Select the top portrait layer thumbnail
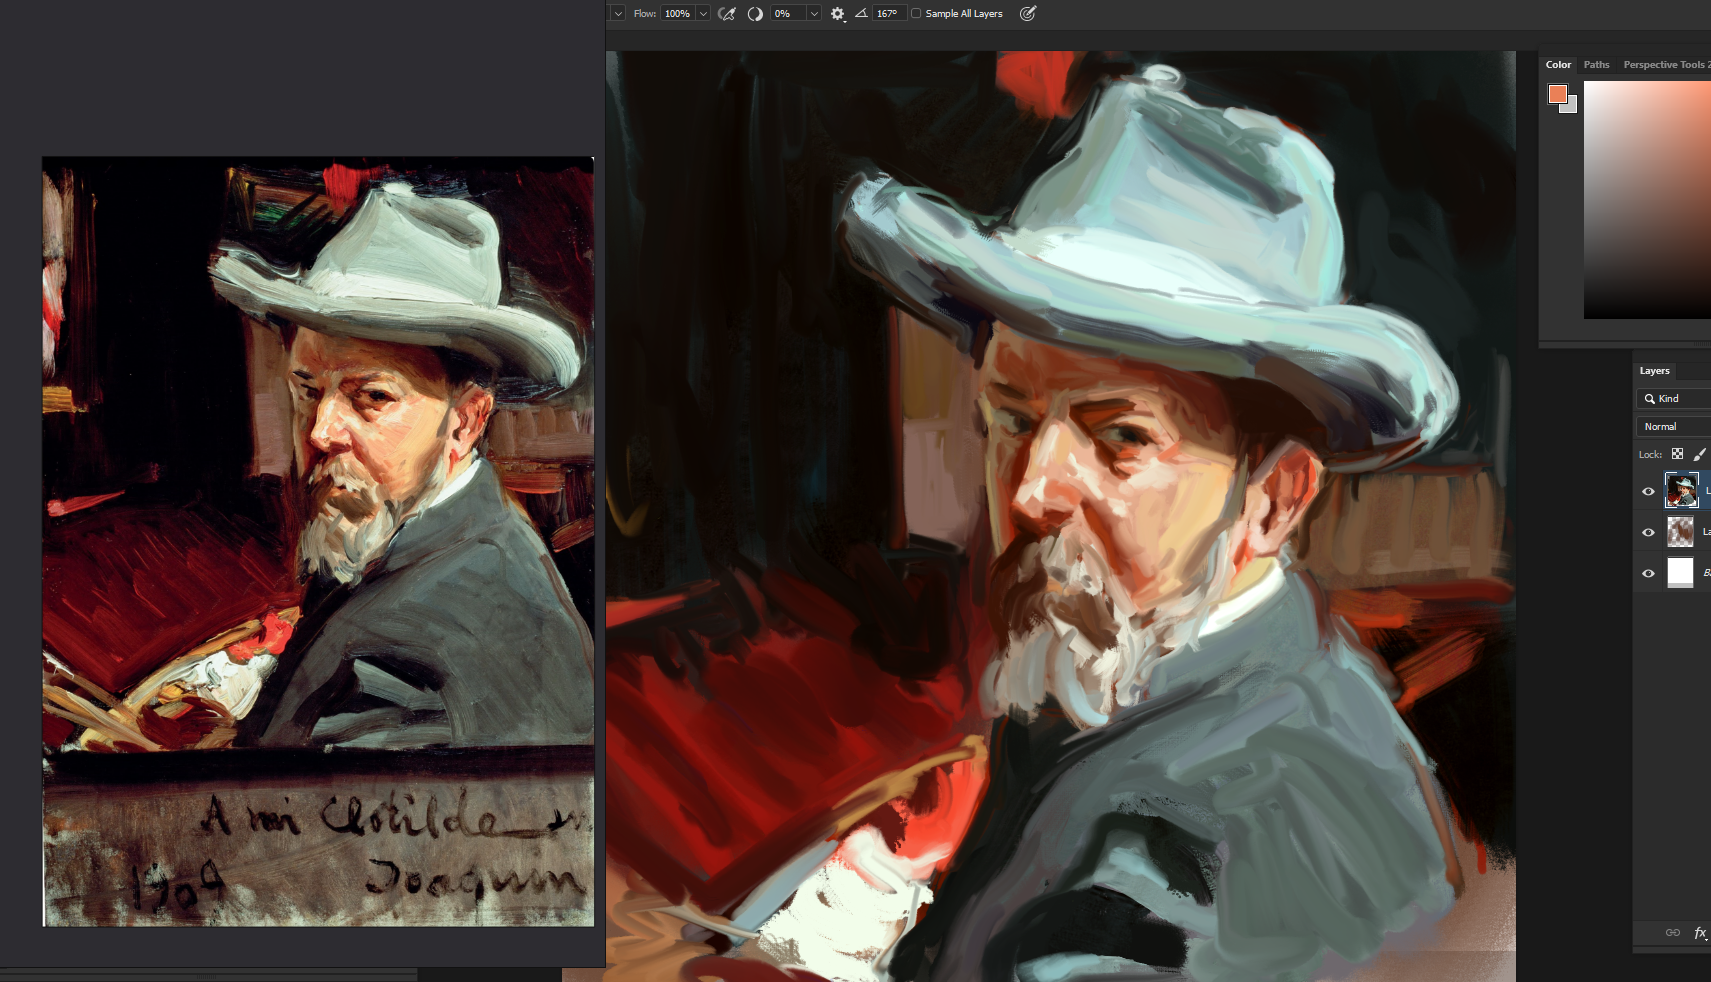This screenshot has height=982, width=1711. [x=1681, y=491]
